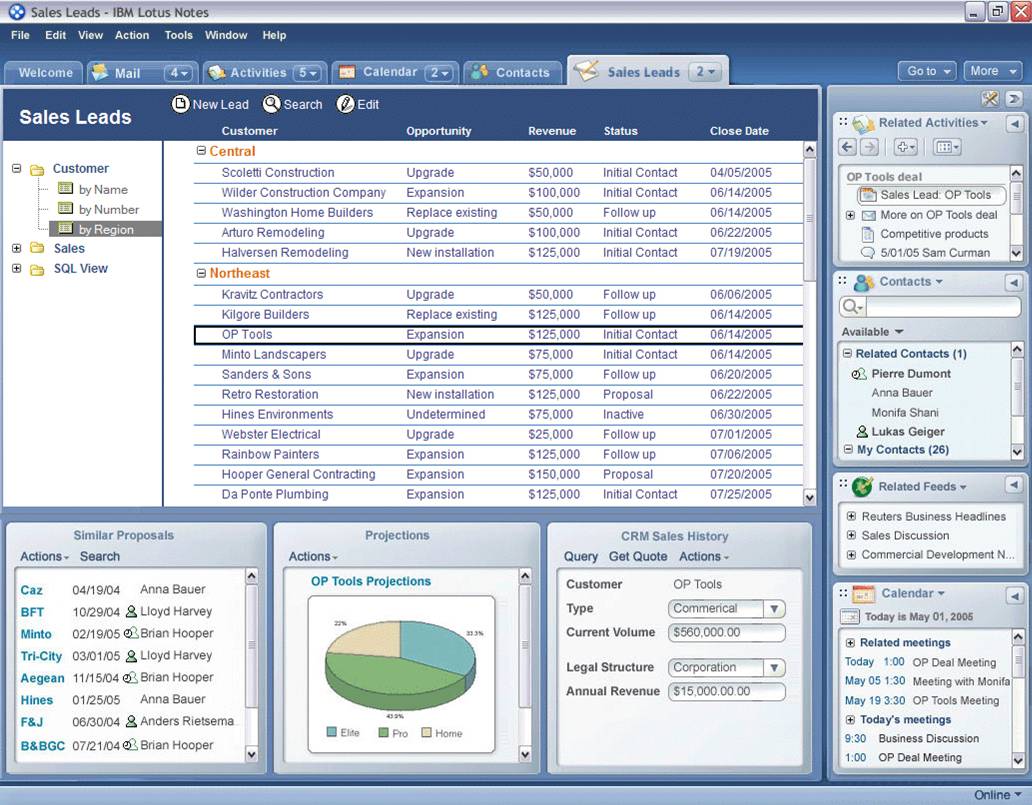1032x805 pixels.
Task: Click the New Lead icon
Action: (x=181, y=104)
